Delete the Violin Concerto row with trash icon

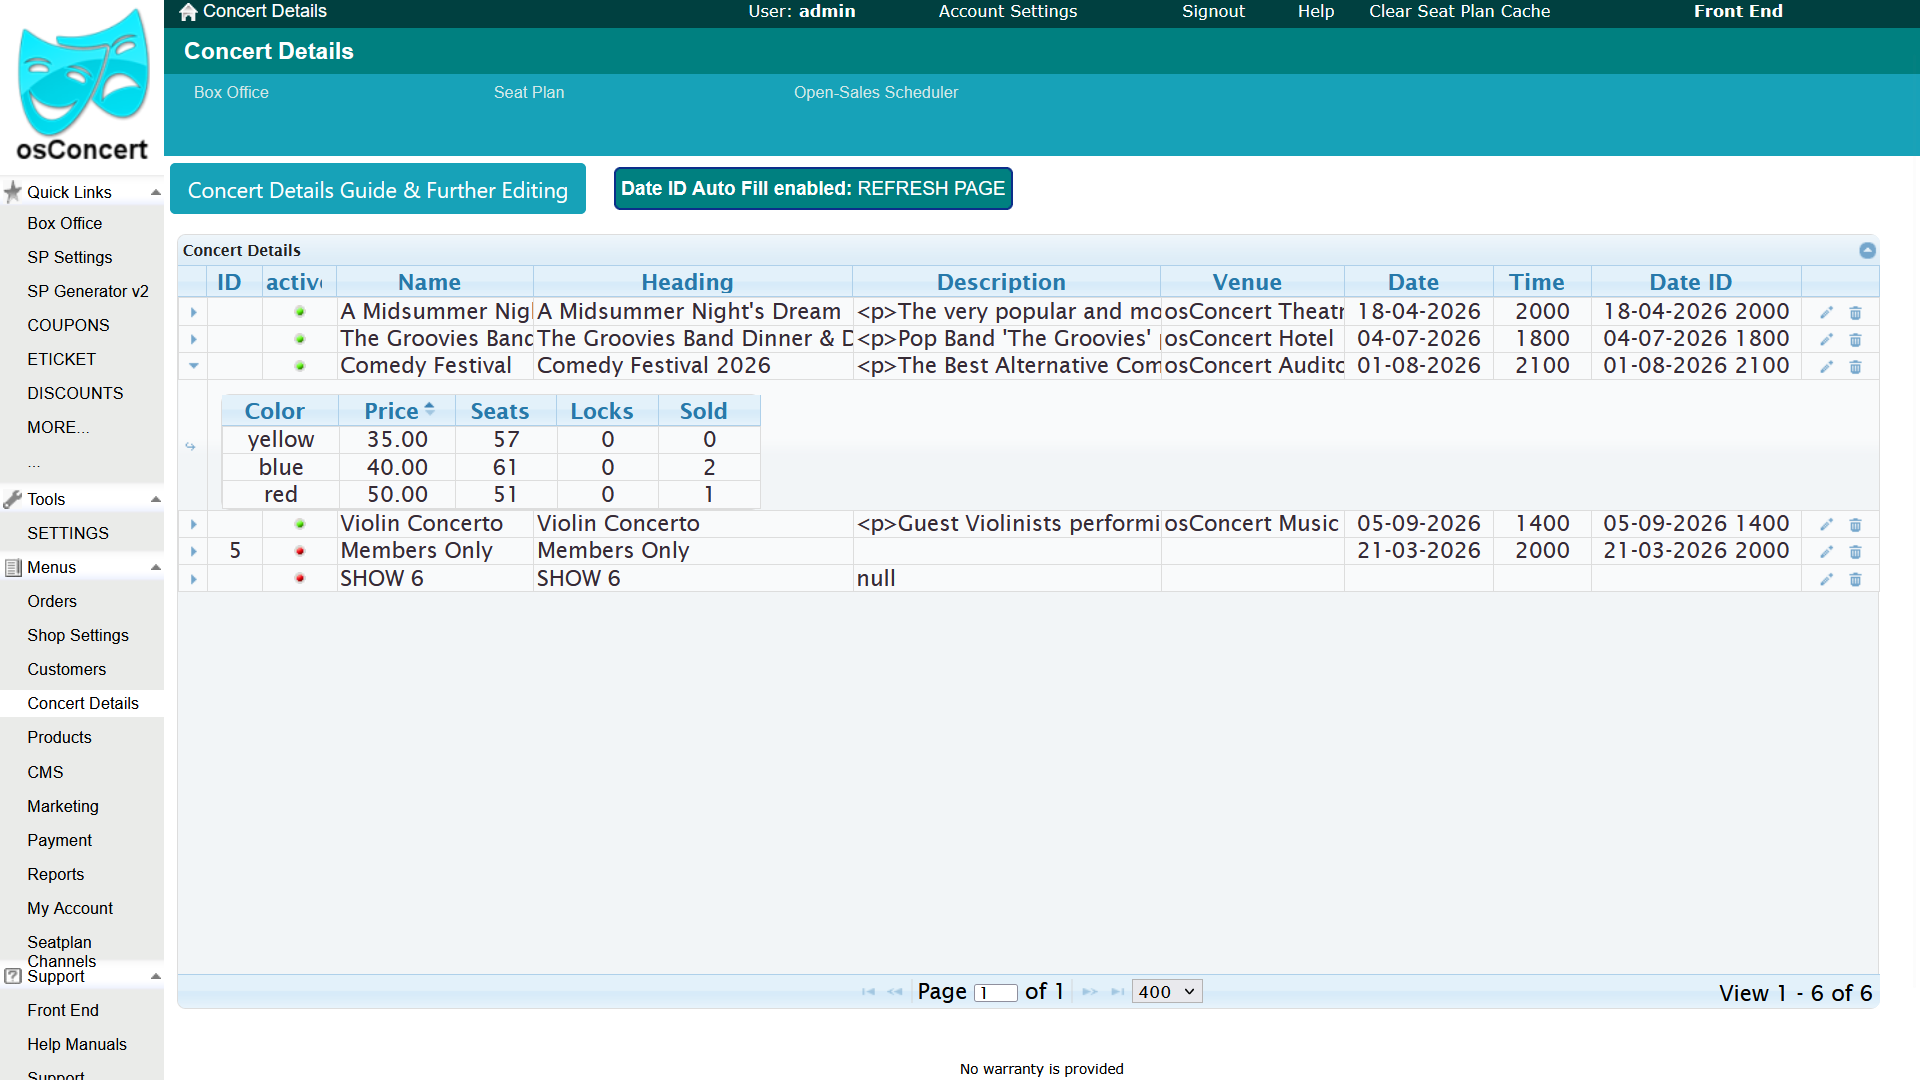[1855, 525]
